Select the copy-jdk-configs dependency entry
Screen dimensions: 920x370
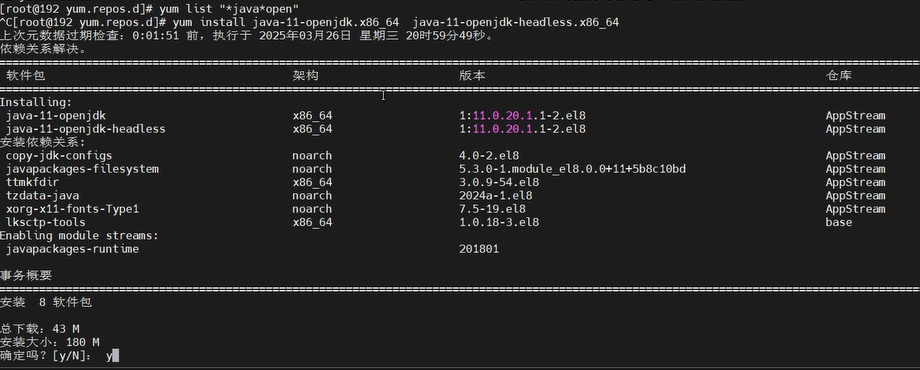pos(59,155)
